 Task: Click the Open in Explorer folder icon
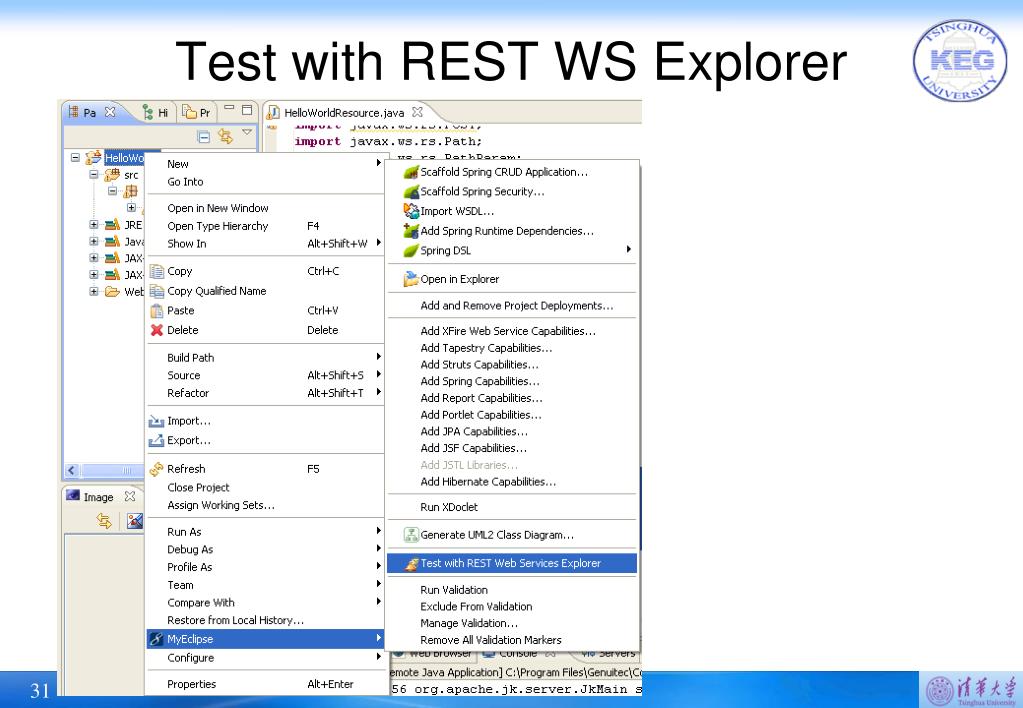pyautogui.click(x=410, y=279)
